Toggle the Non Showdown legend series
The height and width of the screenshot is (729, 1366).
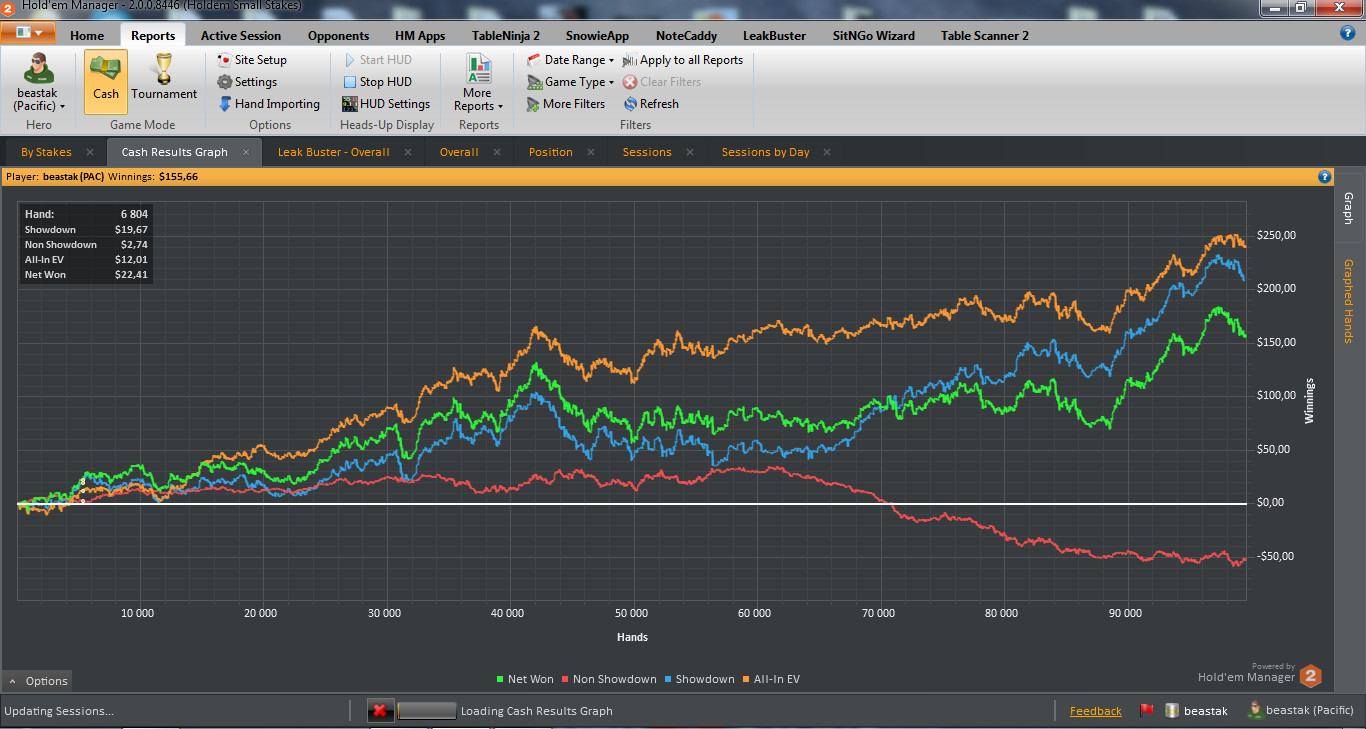[609, 679]
